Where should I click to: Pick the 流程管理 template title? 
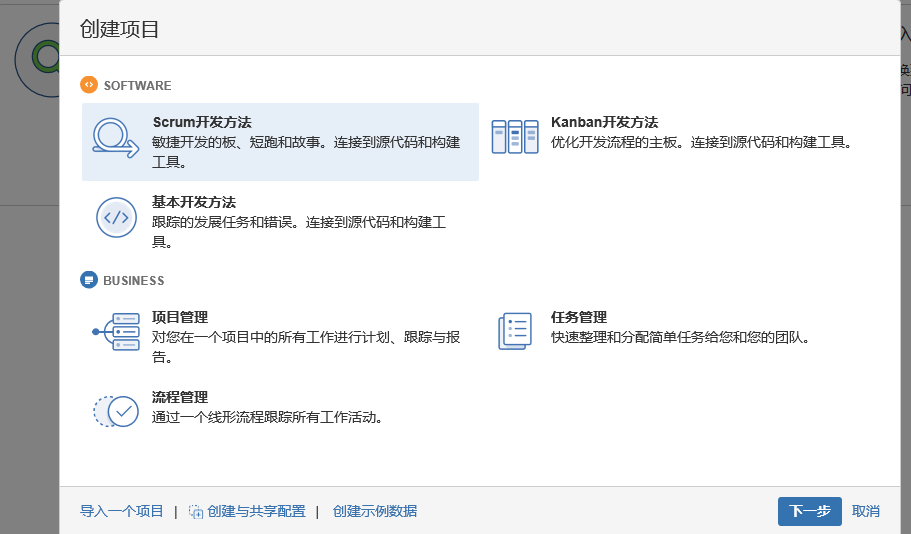(x=180, y=397)
